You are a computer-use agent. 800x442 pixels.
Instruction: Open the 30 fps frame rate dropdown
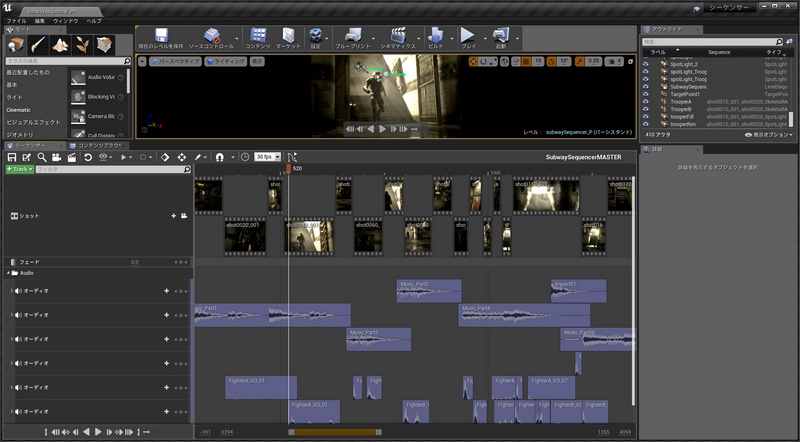click(267, 157)
